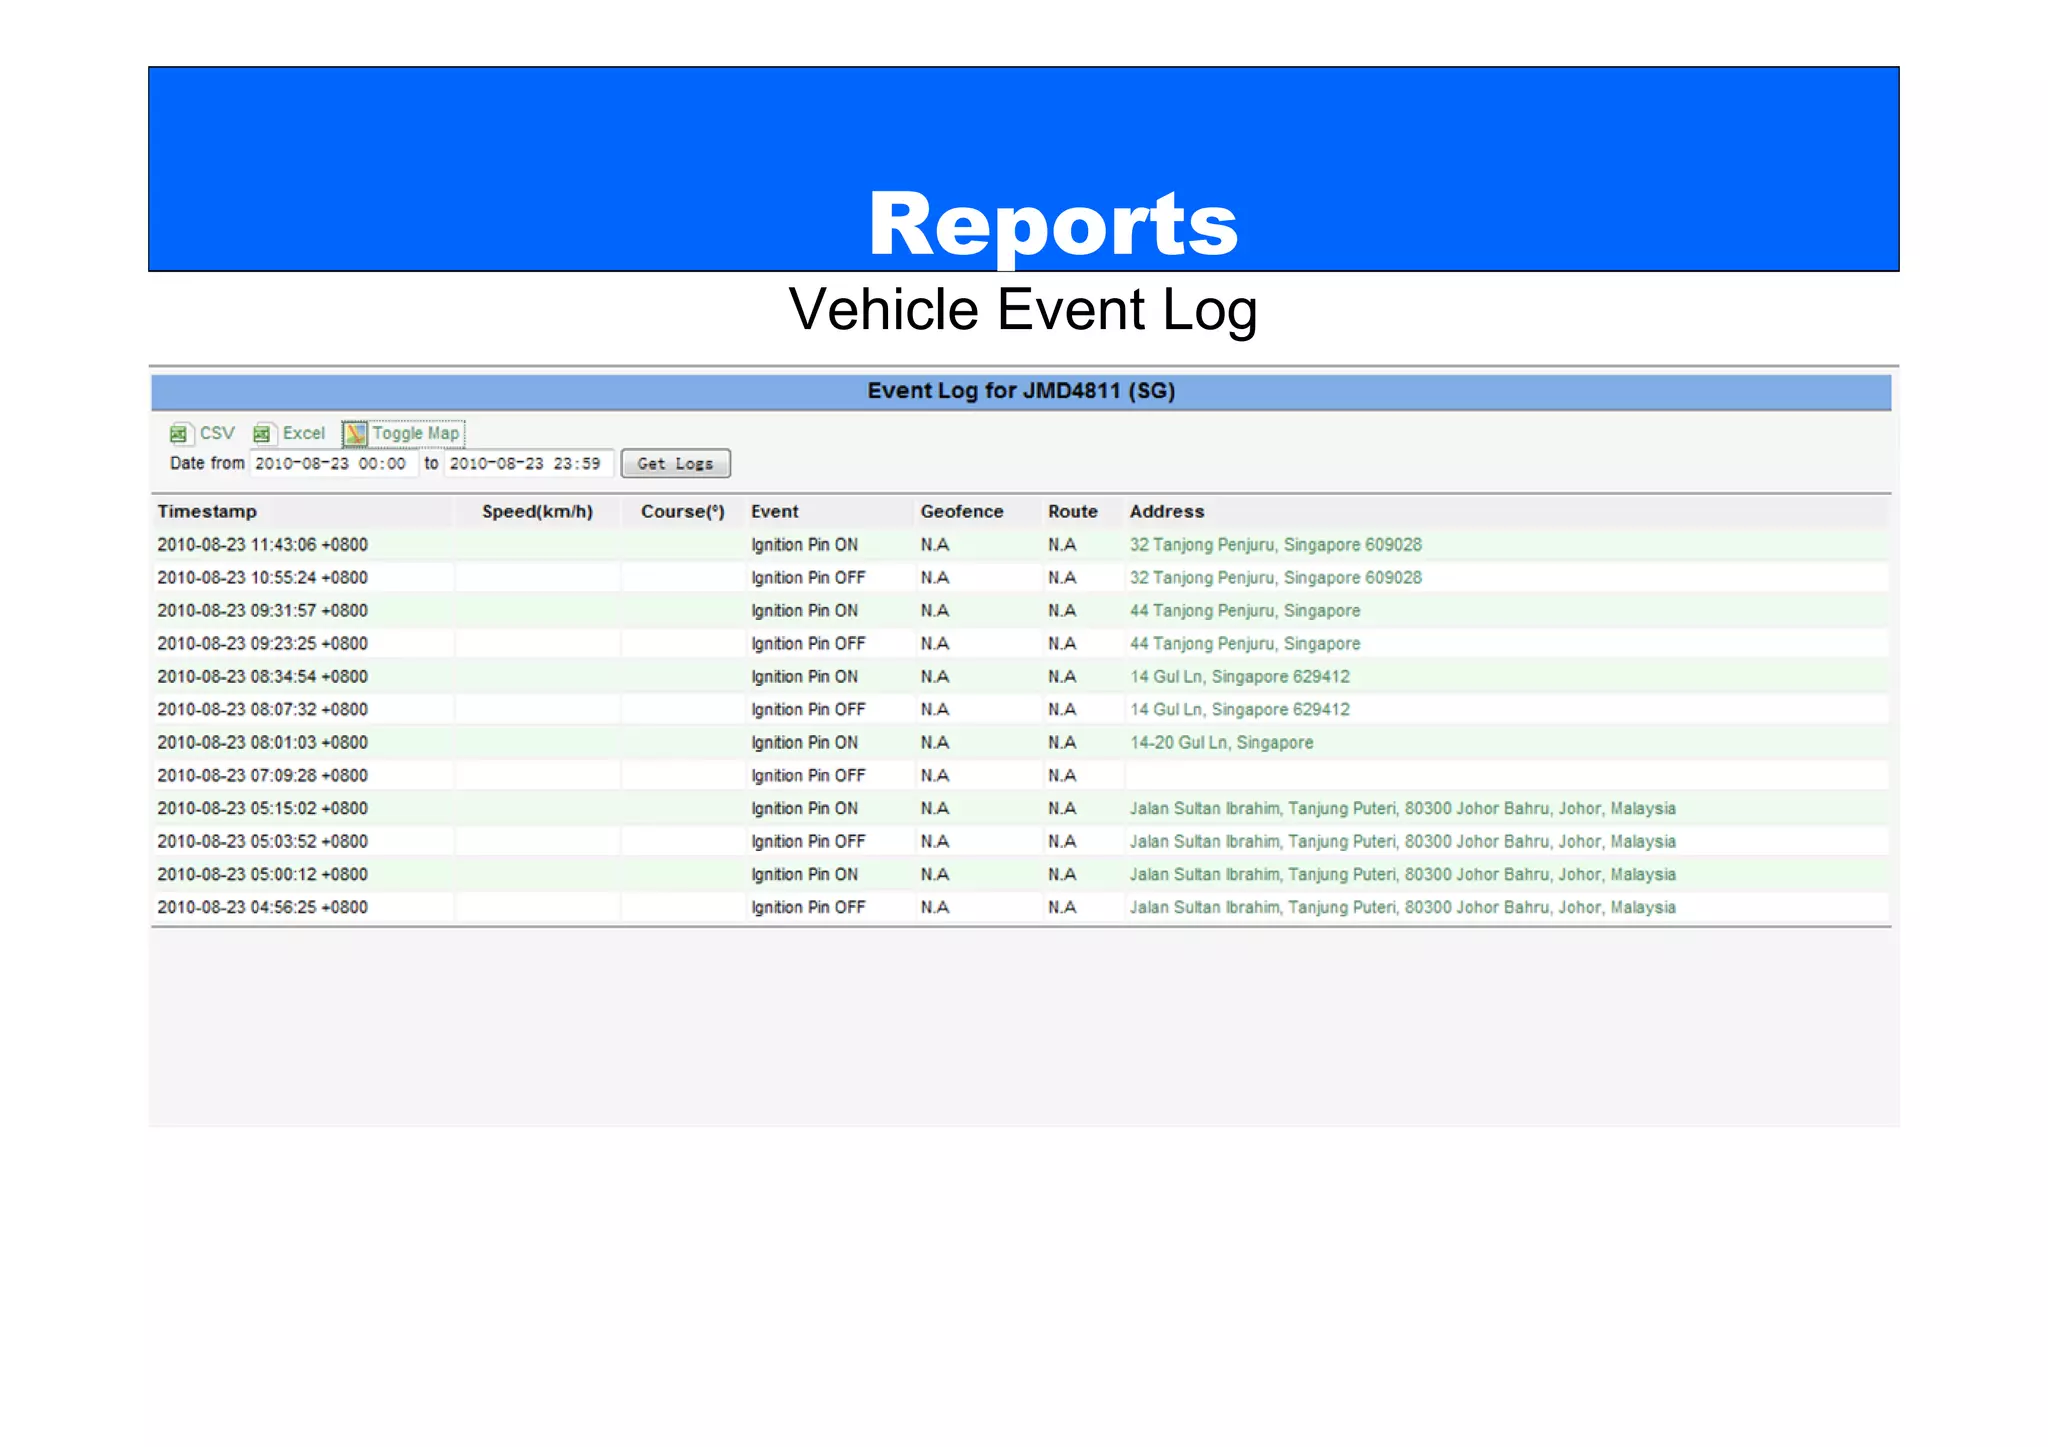Click Route N.A in the 07:09:28 row

(x=1062, y=775)
